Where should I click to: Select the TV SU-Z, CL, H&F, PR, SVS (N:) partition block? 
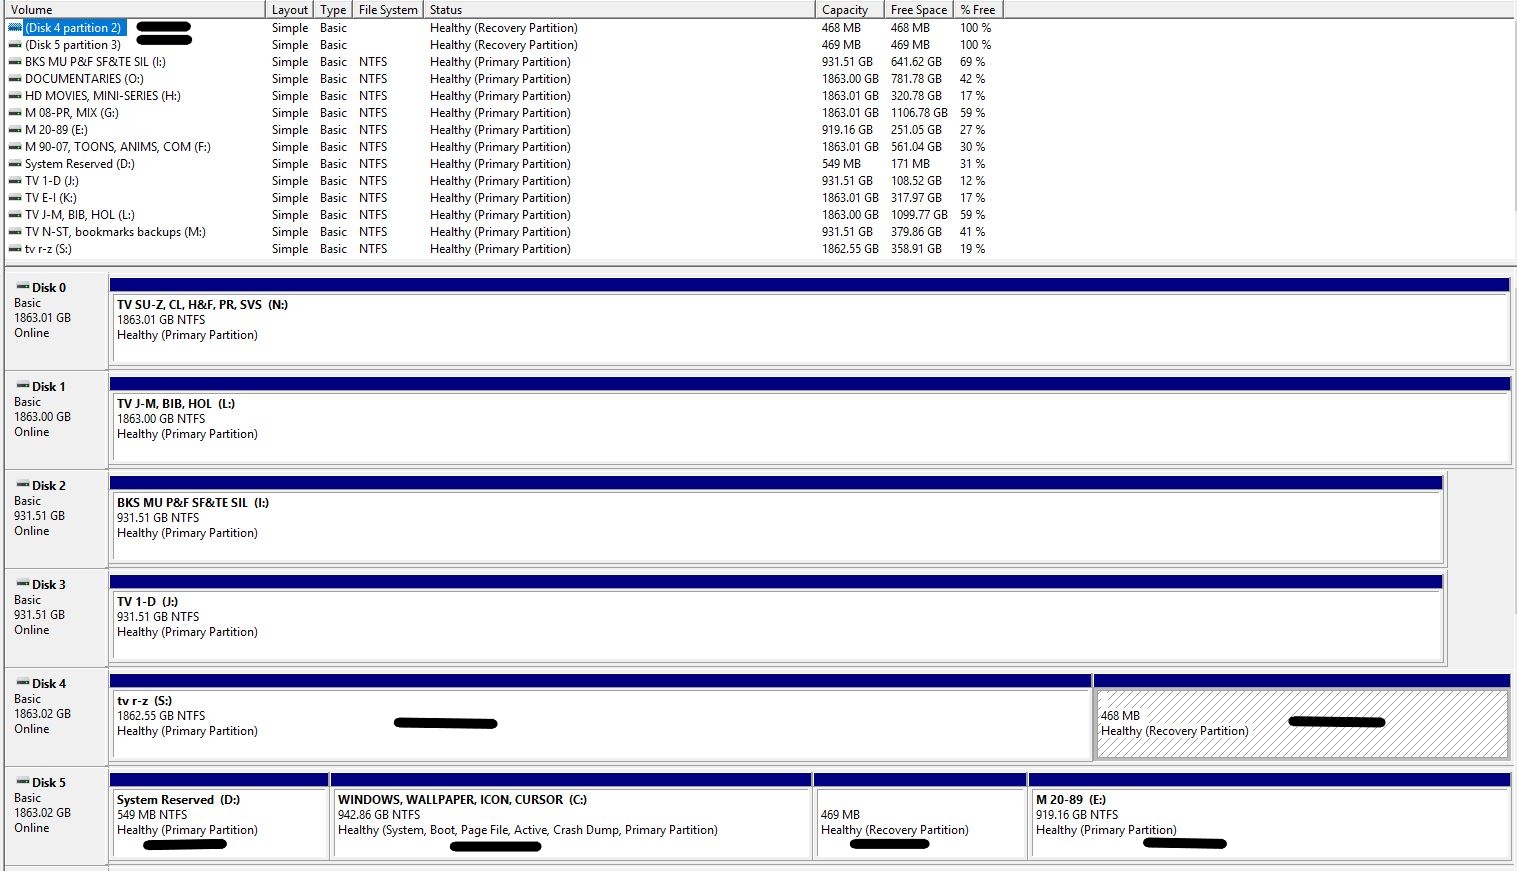(x=809, y=322)
